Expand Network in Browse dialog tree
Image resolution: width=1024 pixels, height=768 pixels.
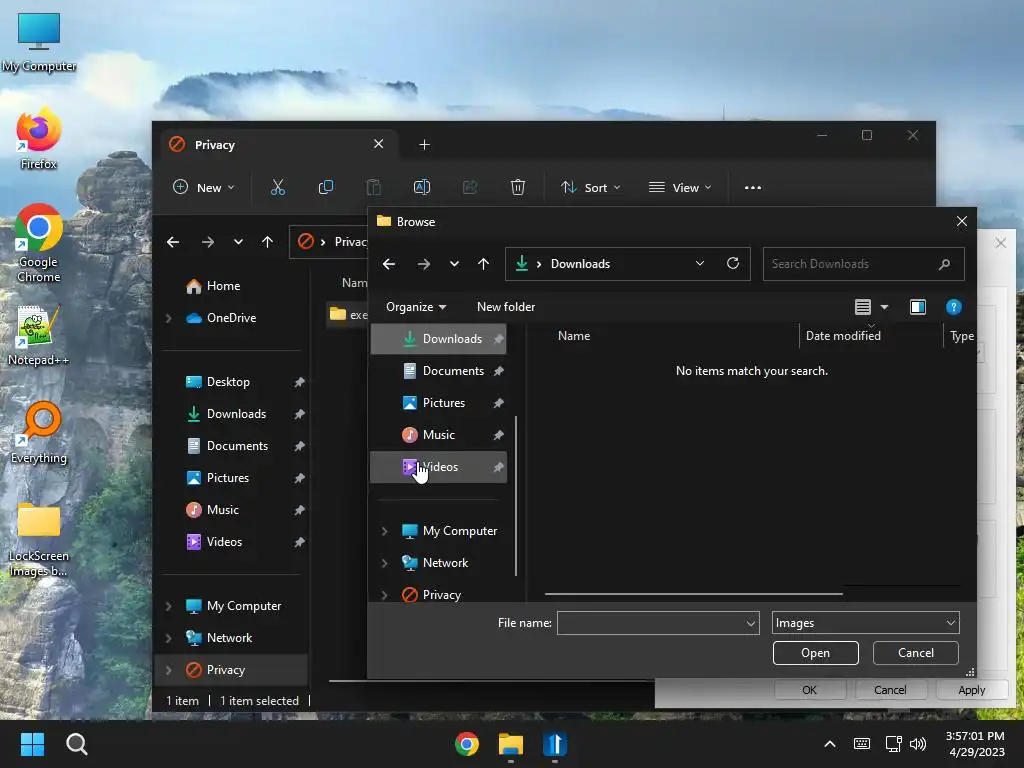click(384, 563)
